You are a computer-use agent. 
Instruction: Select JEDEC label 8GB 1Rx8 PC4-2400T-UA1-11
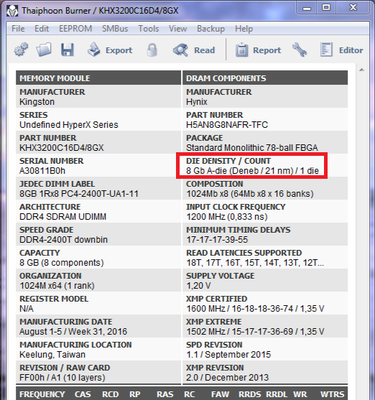click(79, 194)
